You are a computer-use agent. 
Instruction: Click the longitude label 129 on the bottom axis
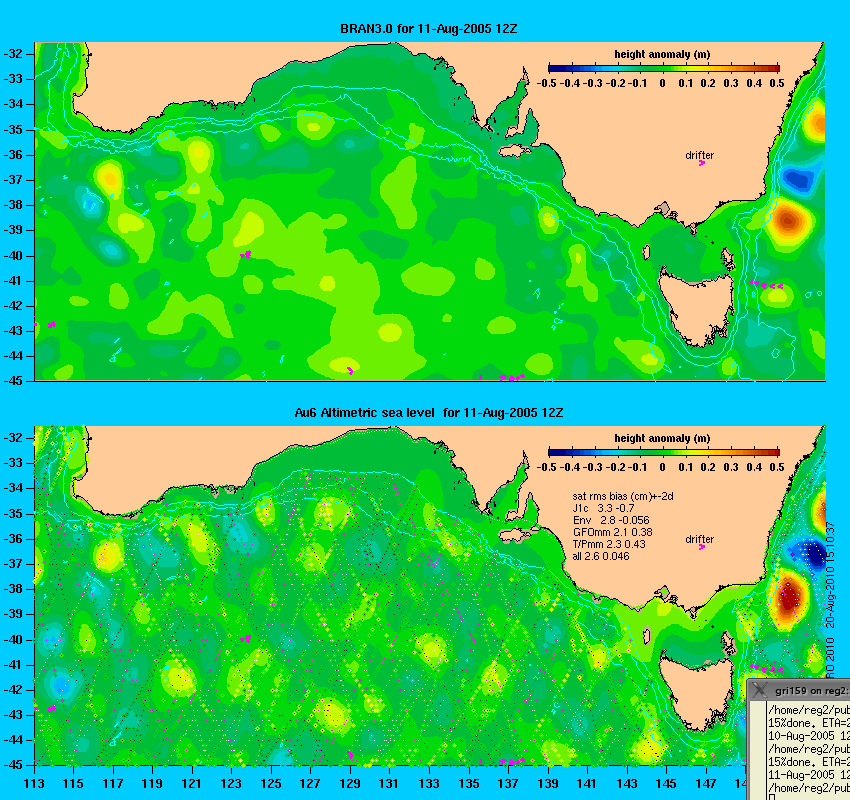pos(350,784)
